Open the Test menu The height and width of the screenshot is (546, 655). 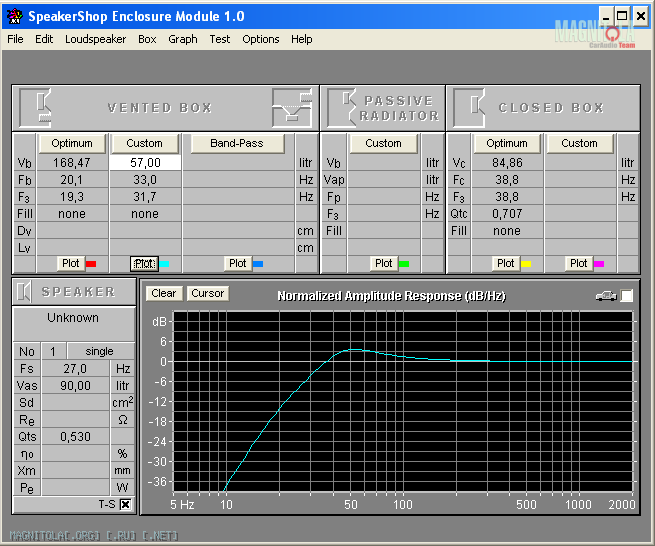click(x=220, y=39)
